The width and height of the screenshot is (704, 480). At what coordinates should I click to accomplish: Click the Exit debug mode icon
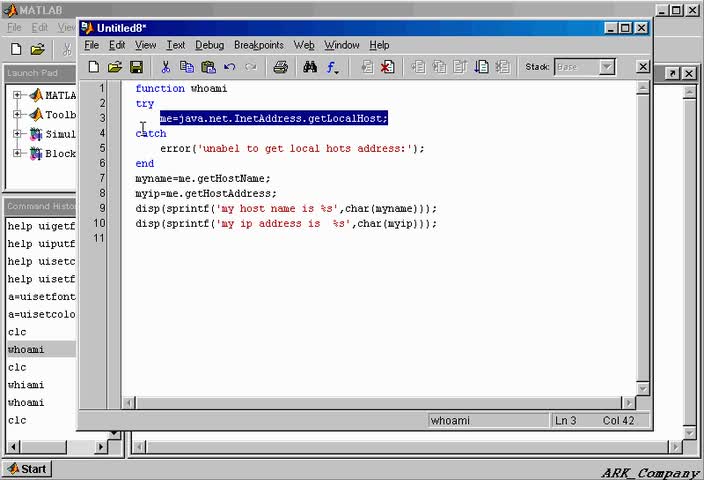click(x=502, y=67)
